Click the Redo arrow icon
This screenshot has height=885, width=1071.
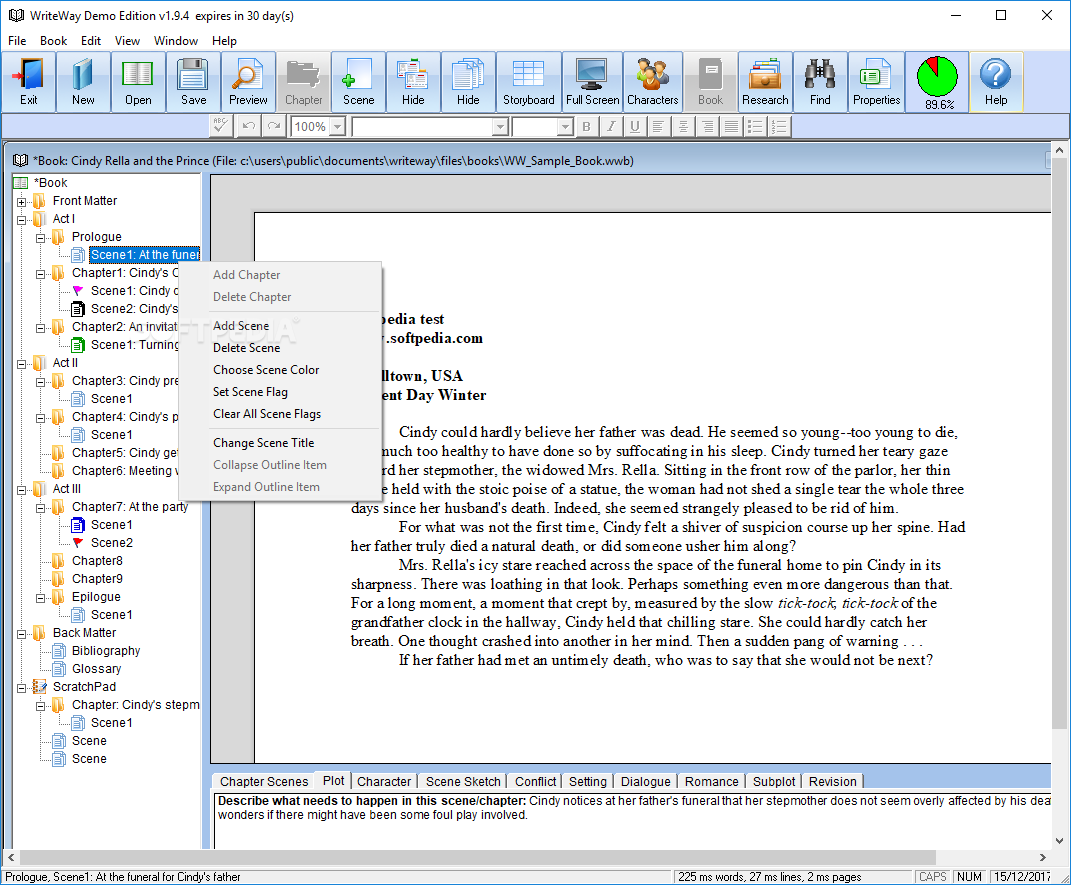(274, 126)
